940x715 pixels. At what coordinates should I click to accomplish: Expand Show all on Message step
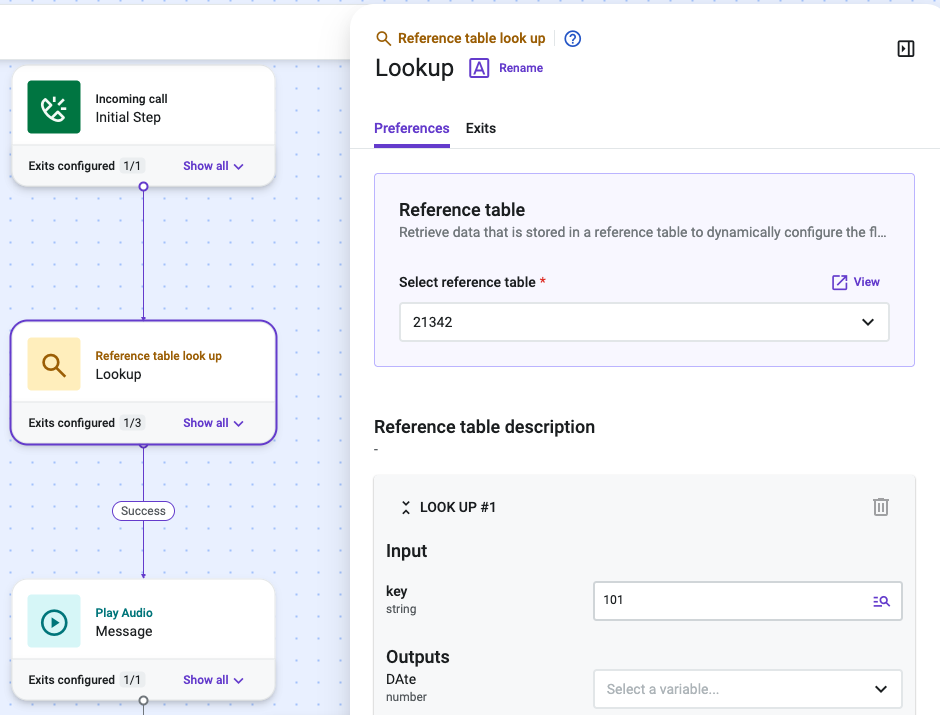click(213, 680)
